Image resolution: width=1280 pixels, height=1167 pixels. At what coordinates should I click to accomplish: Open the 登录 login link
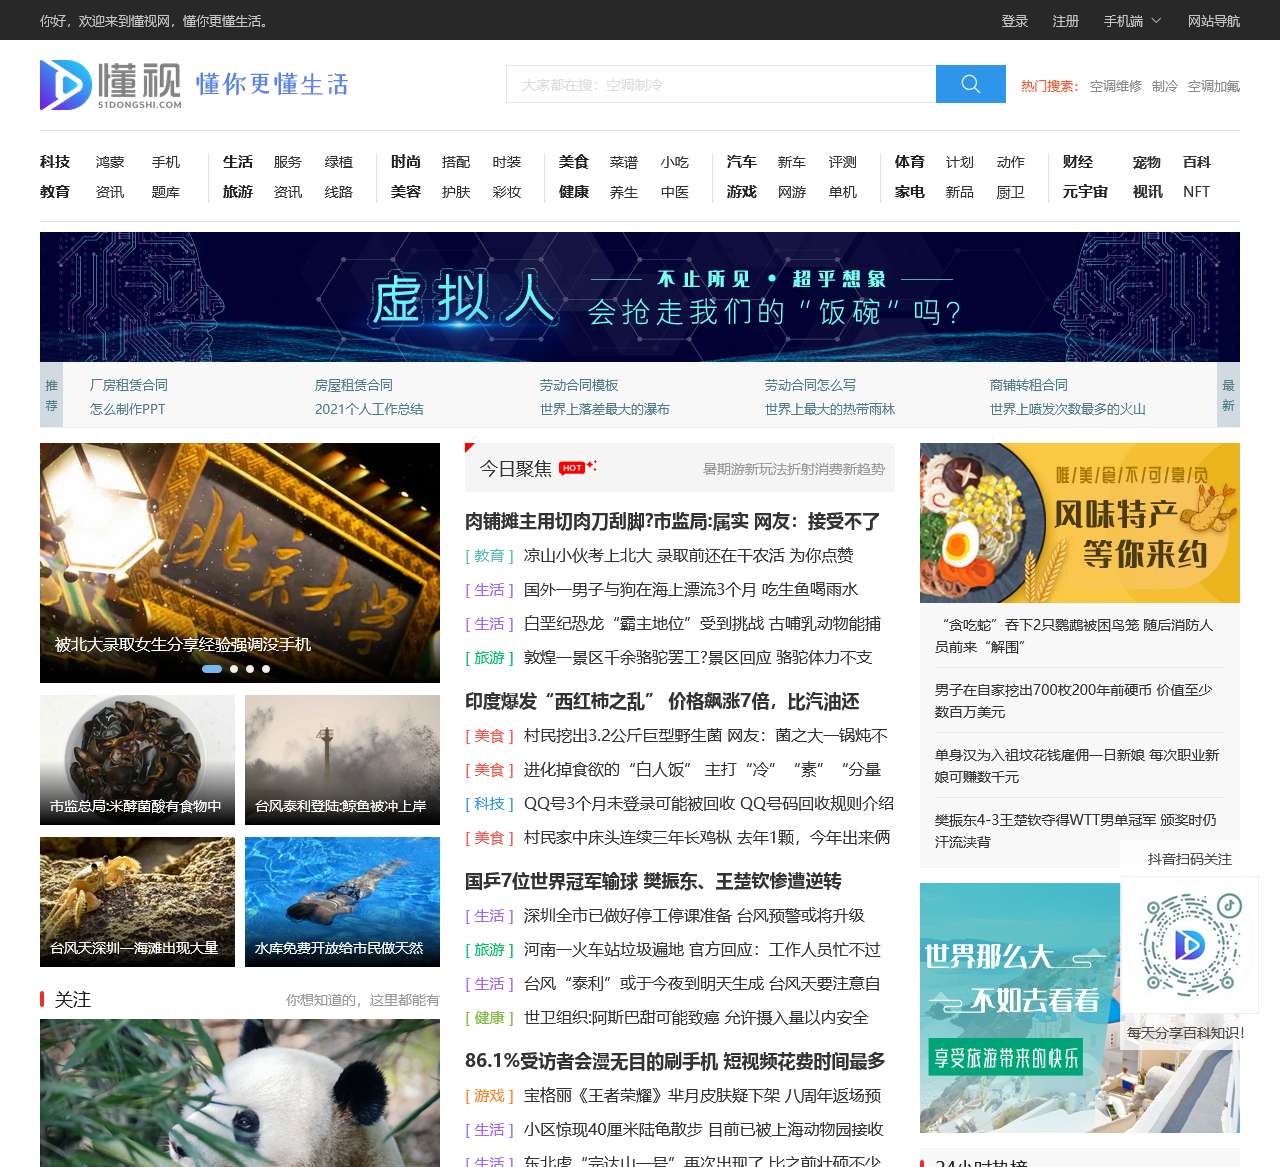1015,20
